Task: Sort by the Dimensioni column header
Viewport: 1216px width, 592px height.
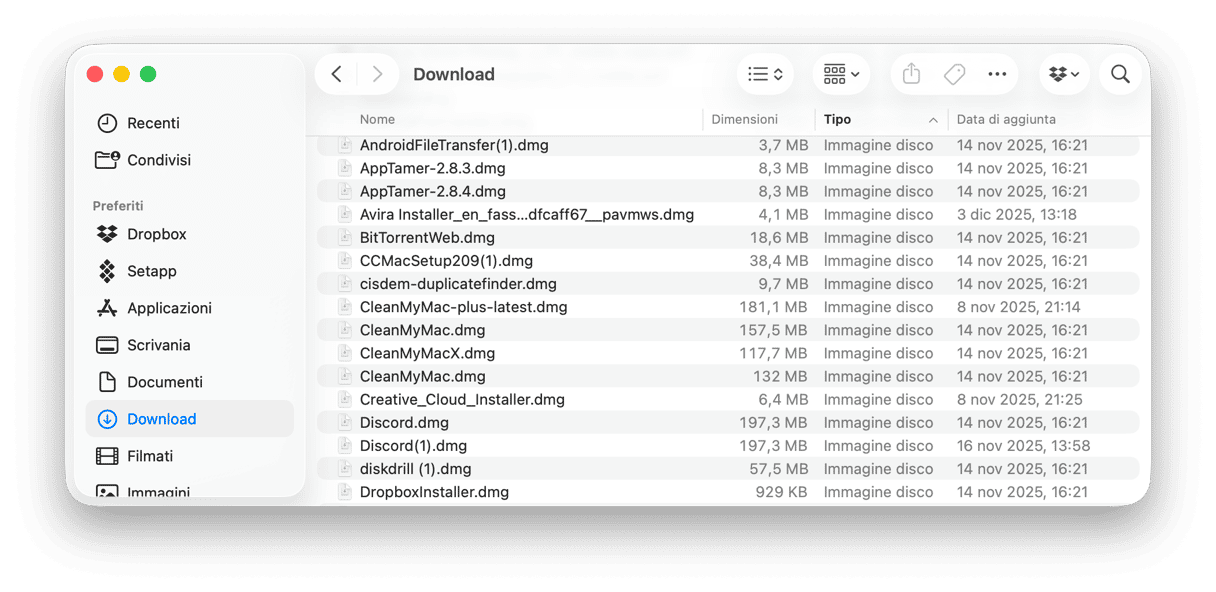Action: coord(744,119)
